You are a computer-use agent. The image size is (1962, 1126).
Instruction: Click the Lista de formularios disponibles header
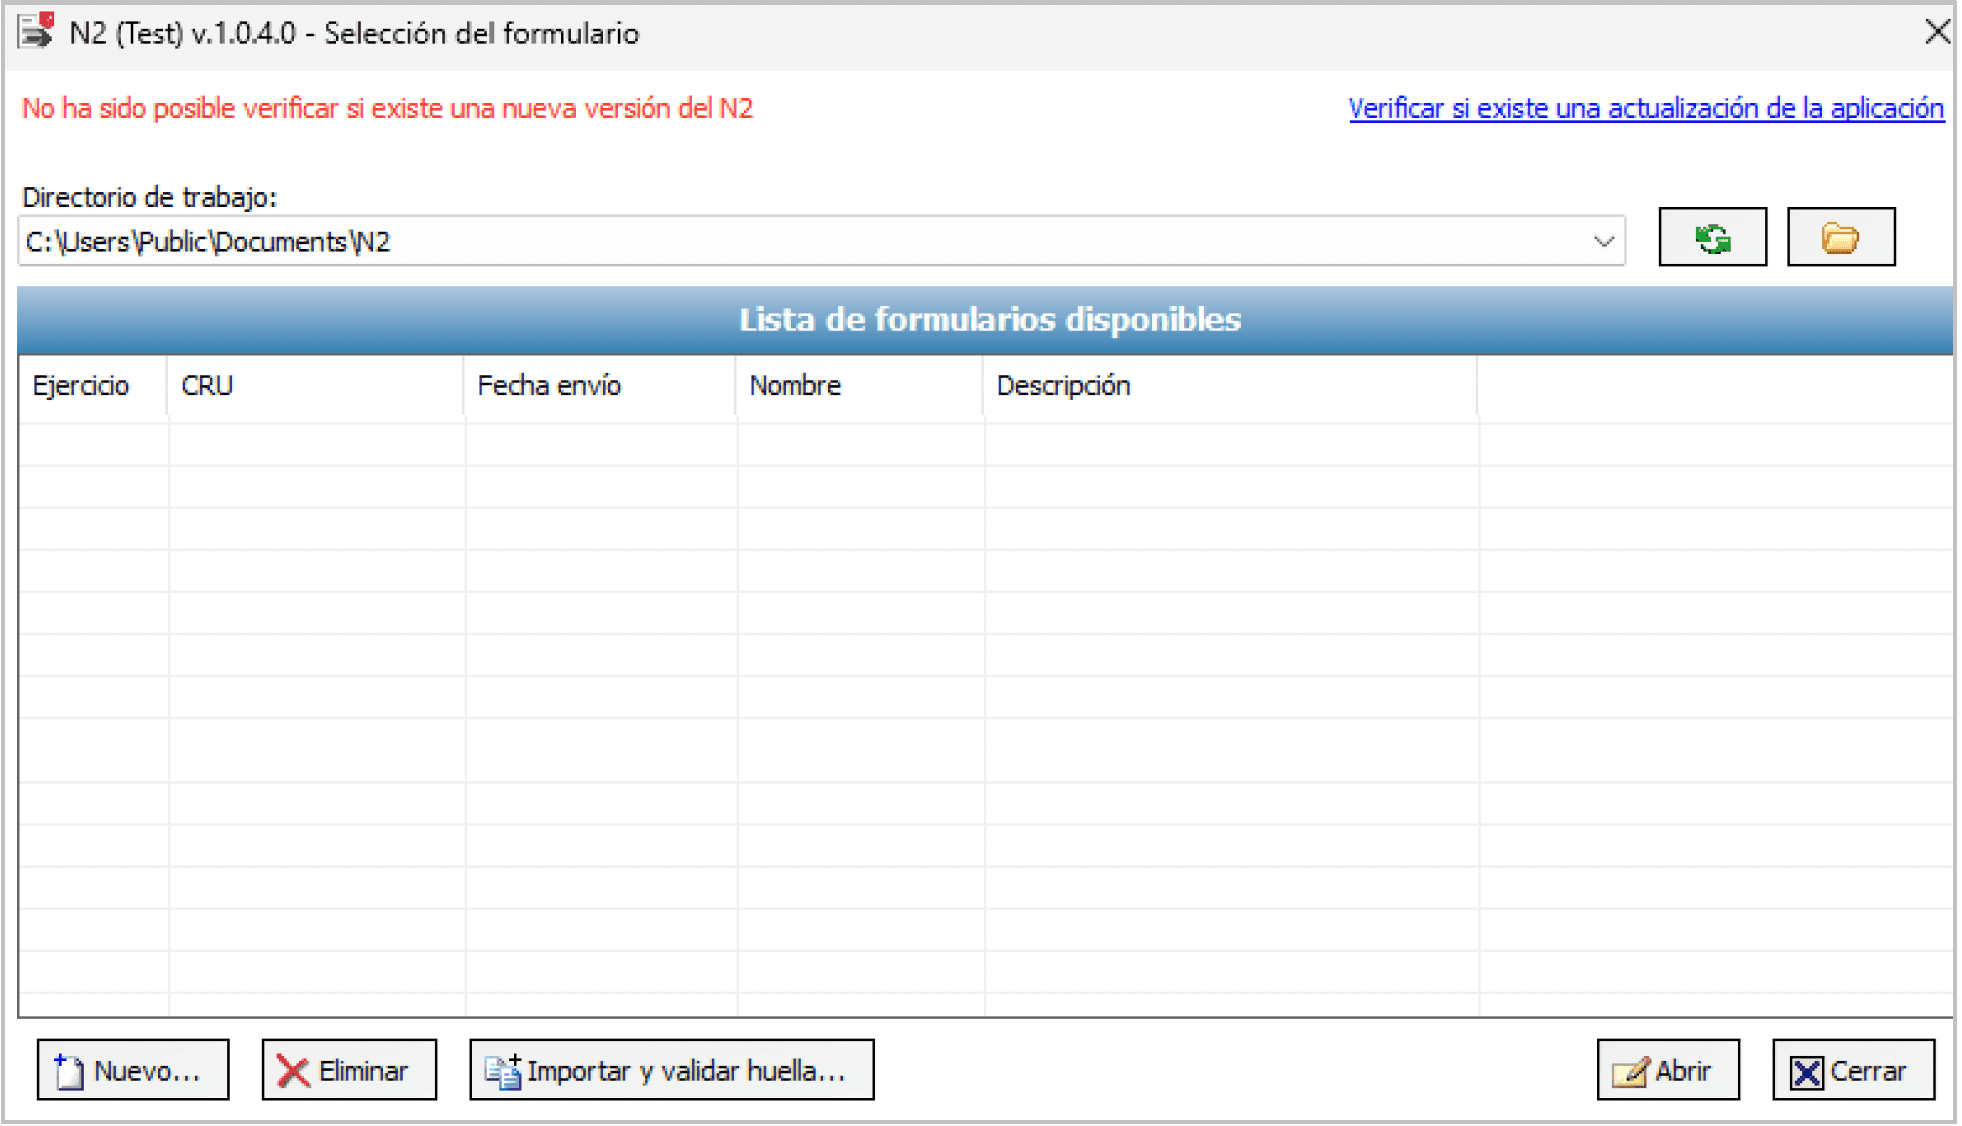(x=990, y=320)
